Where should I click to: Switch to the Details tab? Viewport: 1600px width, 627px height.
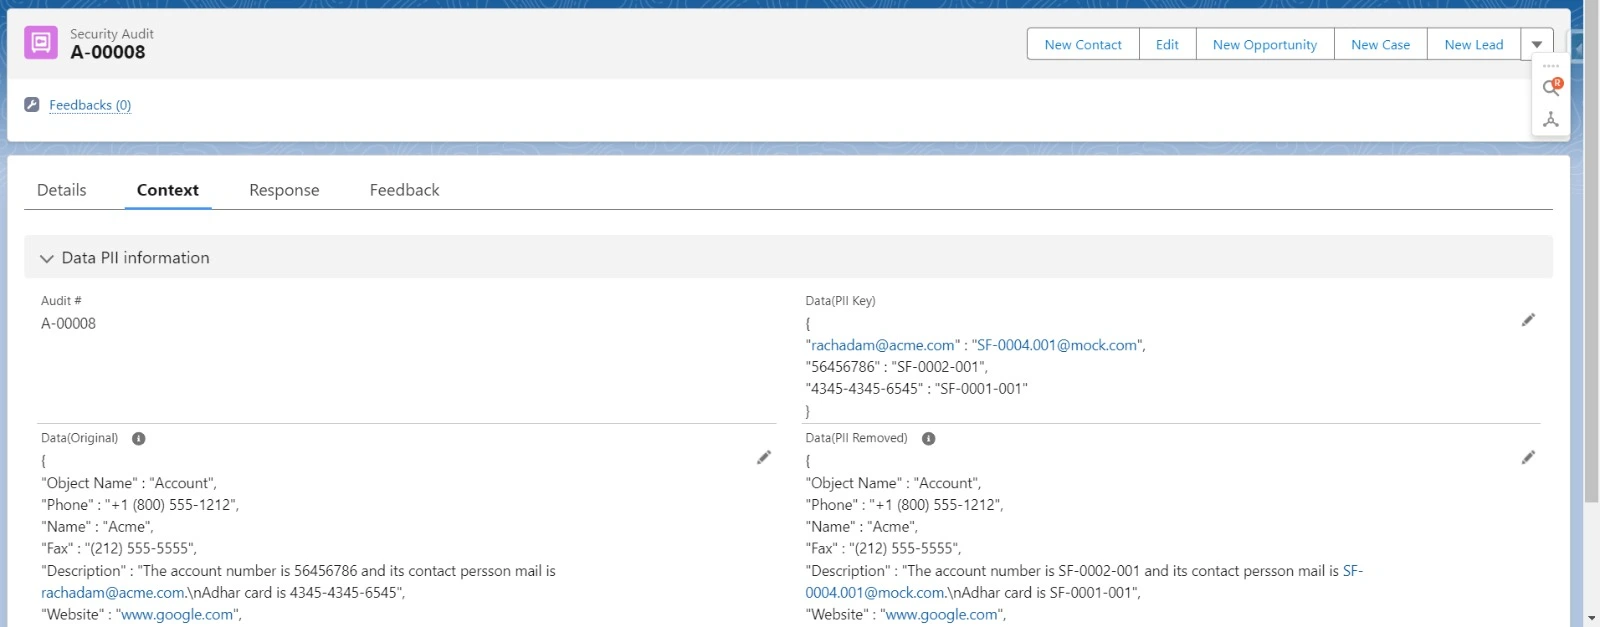[62, 190]
